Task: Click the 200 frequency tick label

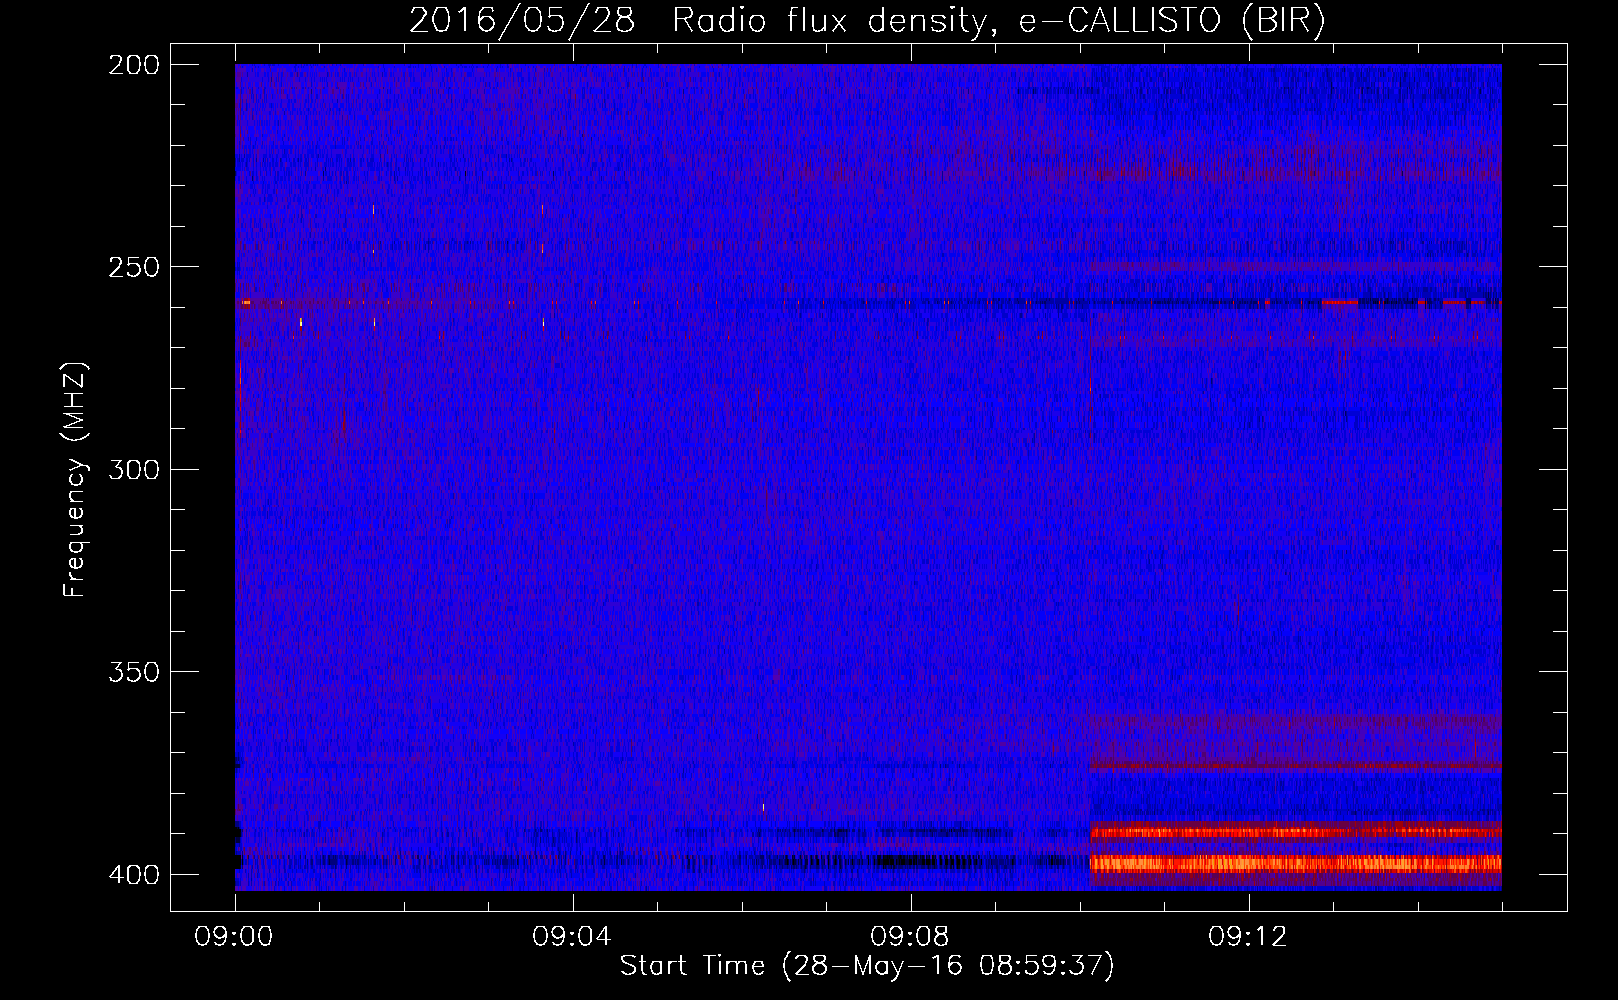Action: pyautogui.click(x=134, y=65)
